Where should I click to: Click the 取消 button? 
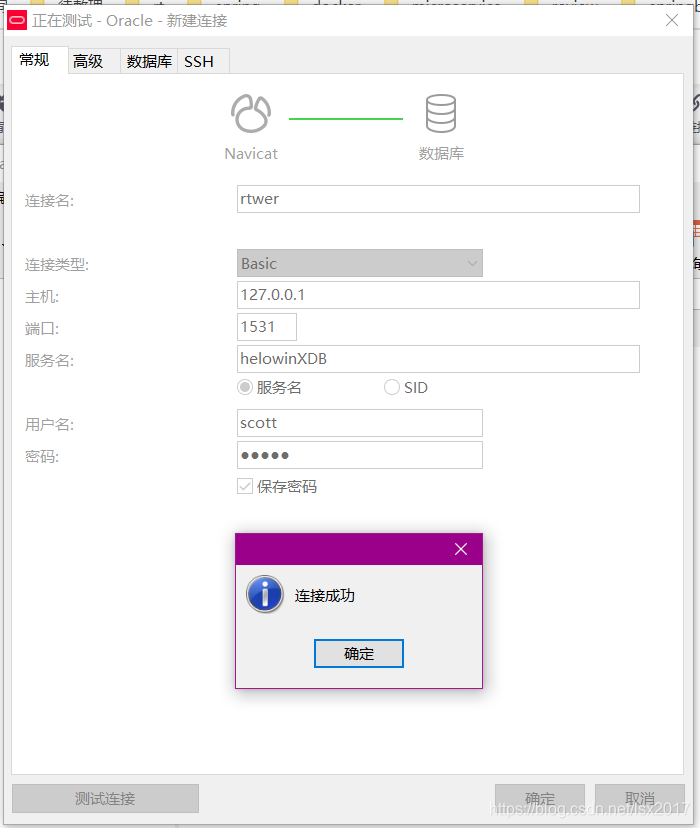click(640, 798)
